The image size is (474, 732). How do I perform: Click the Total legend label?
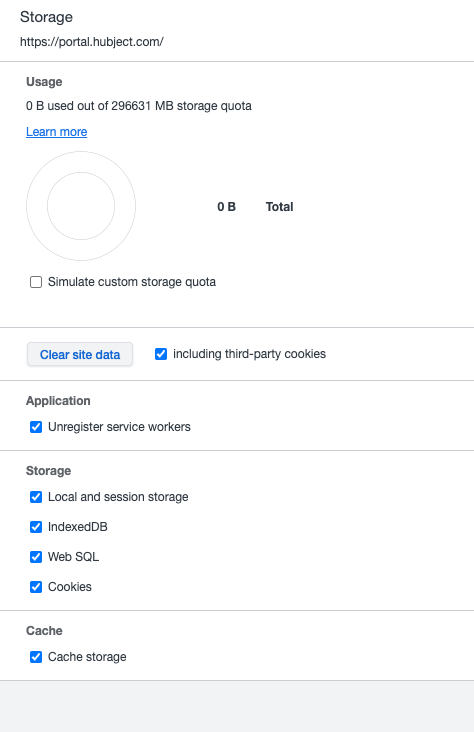coord(279,207)
